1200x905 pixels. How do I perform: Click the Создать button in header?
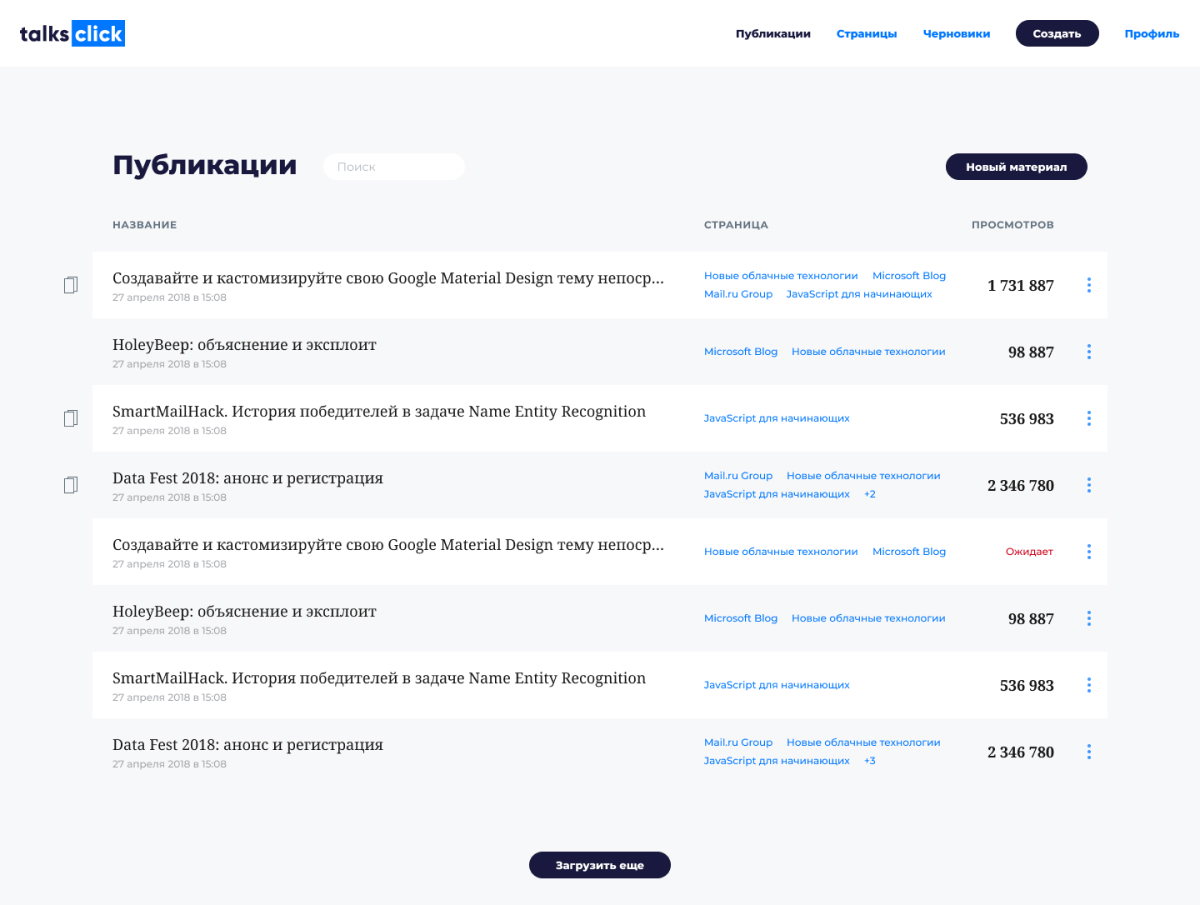click(x=1057, y=34)
